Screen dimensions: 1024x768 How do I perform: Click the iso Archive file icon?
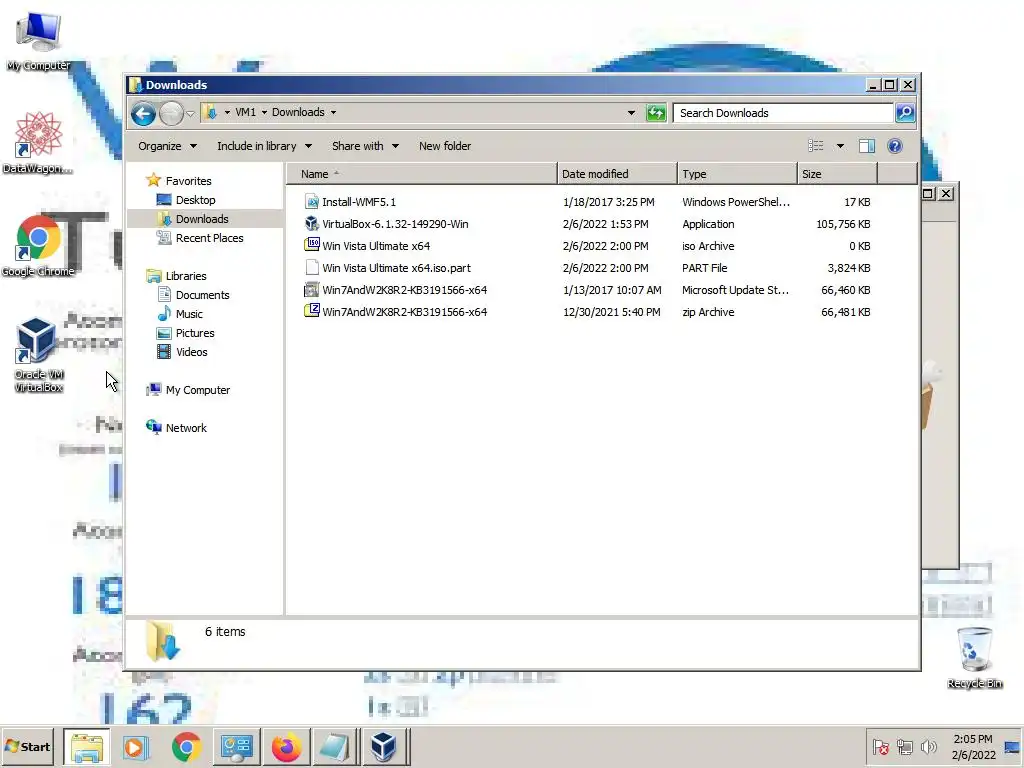click(x=312, y=246)
